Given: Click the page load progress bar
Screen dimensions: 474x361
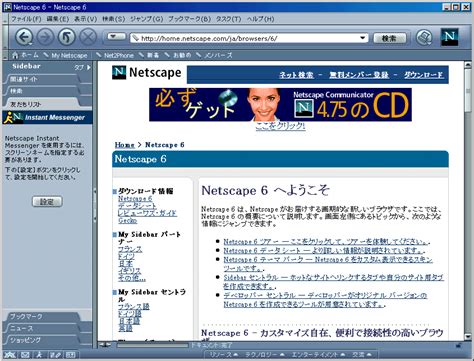Looking at the screenshot, I should [x=152, y=345].
